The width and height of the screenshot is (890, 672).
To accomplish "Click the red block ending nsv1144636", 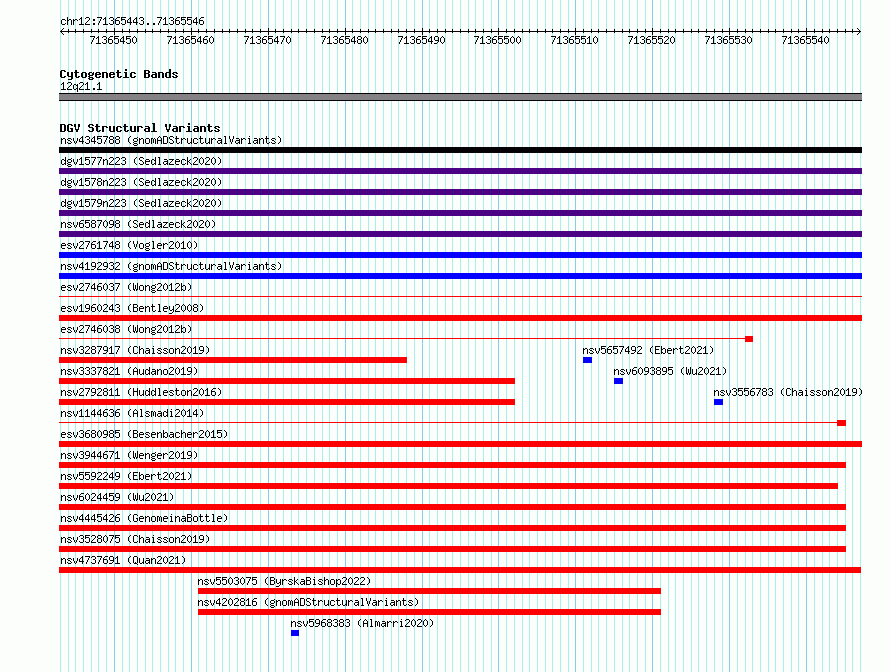I will coord(842,423).
